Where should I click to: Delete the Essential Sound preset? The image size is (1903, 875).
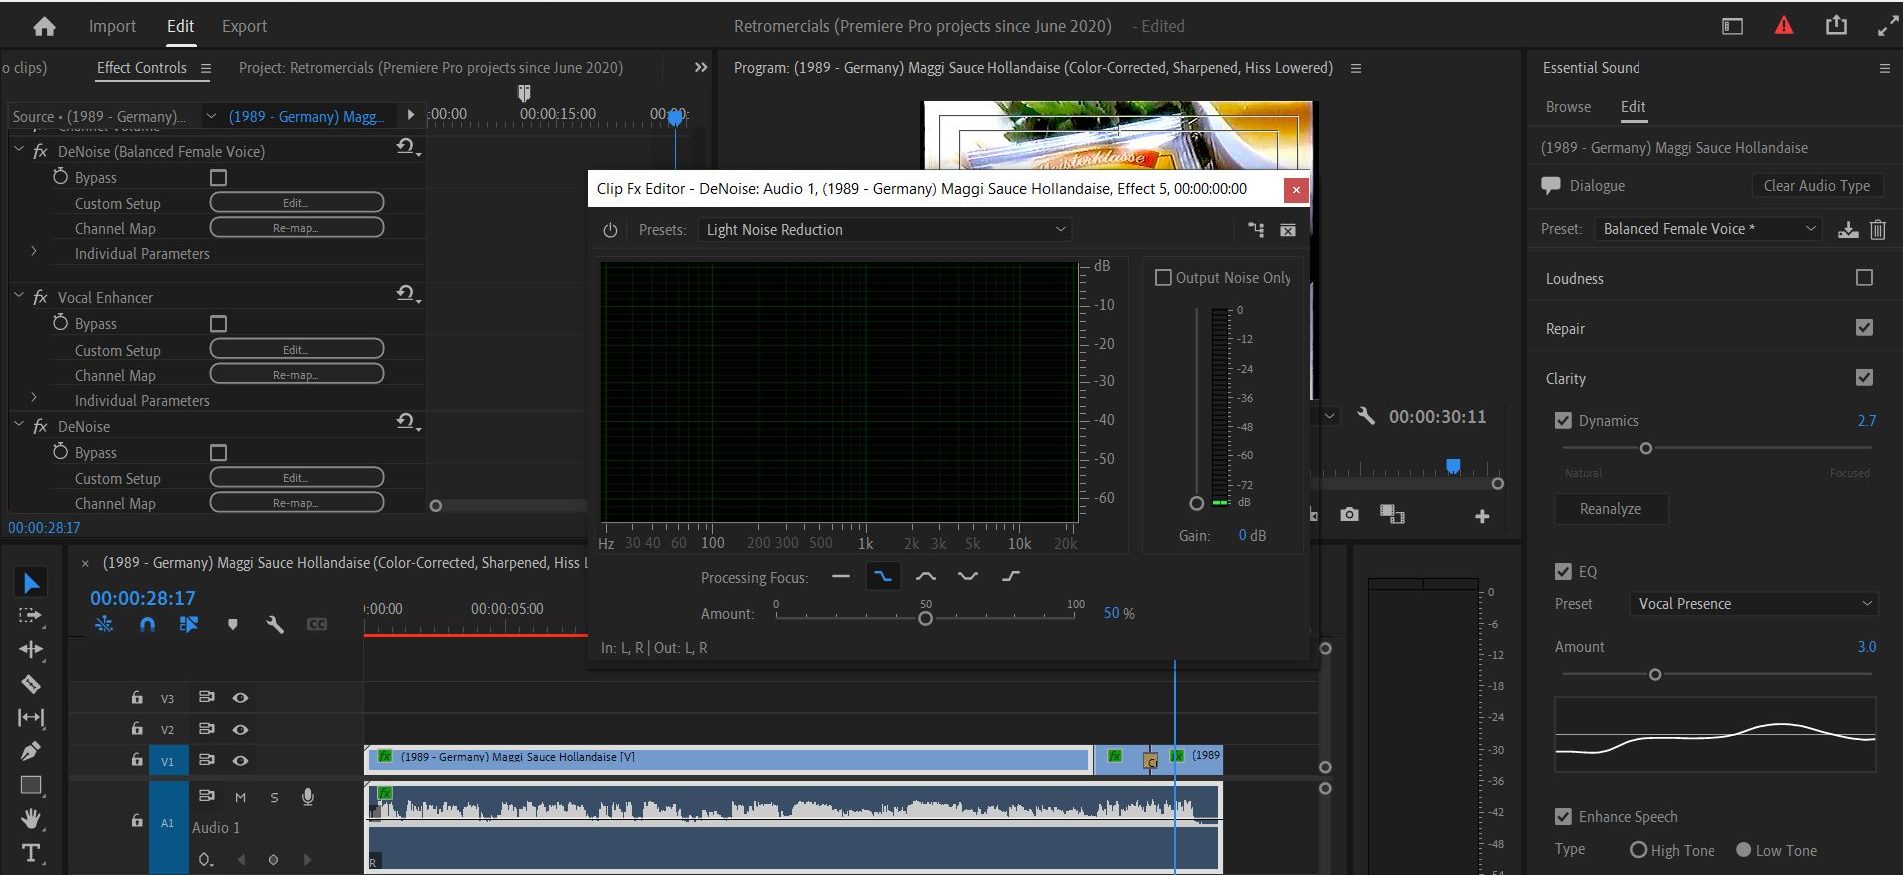(x=1878, y=229)
